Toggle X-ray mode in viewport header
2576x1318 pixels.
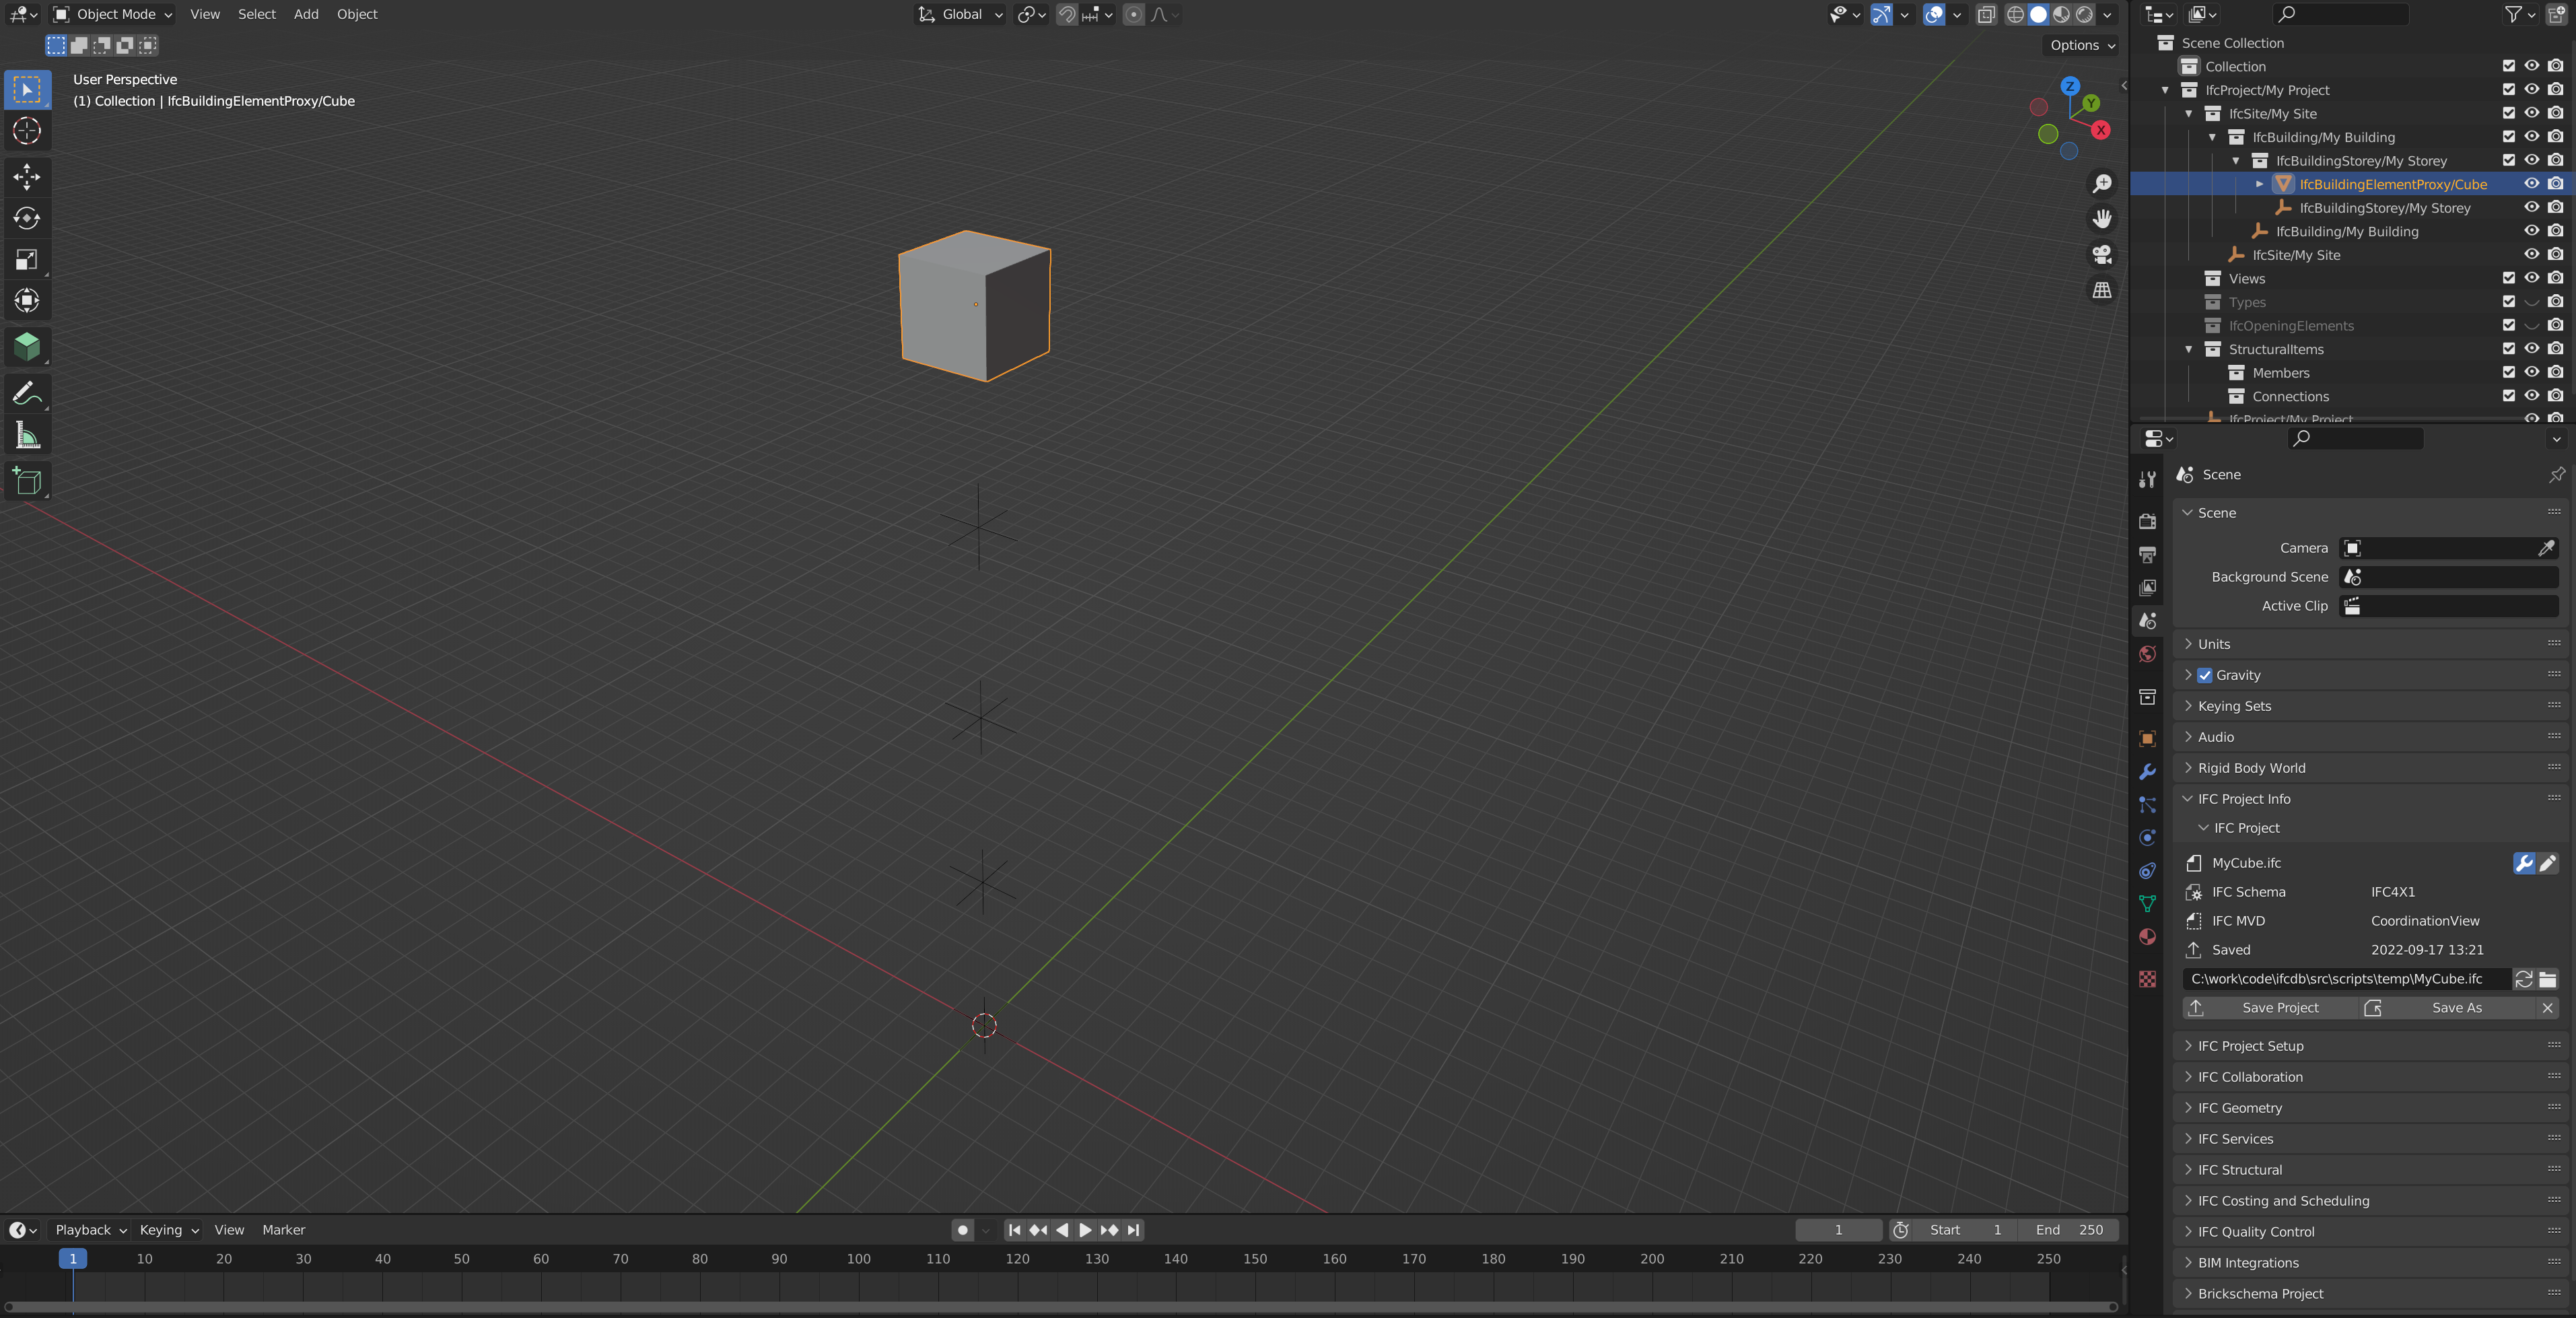point(1986,14)
